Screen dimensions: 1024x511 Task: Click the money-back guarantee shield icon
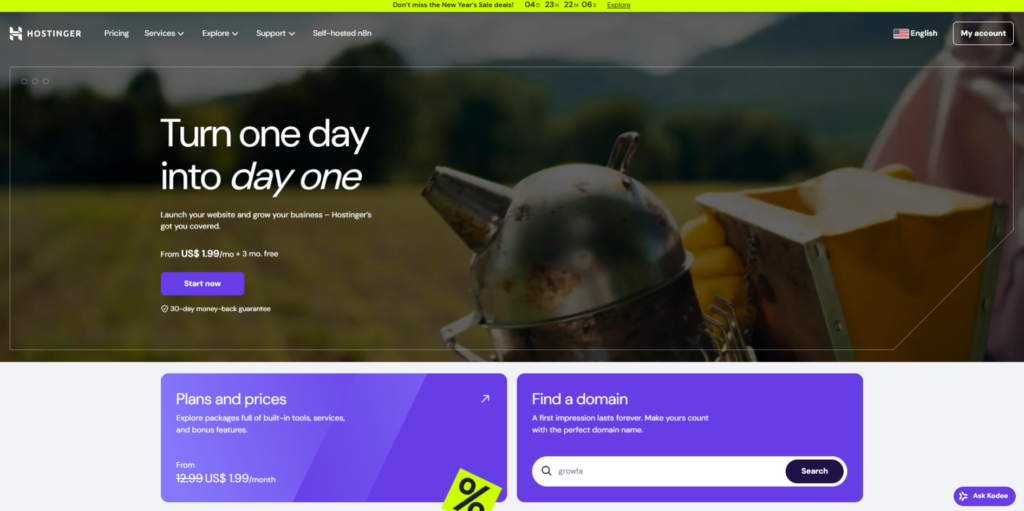tap(165, 308)
